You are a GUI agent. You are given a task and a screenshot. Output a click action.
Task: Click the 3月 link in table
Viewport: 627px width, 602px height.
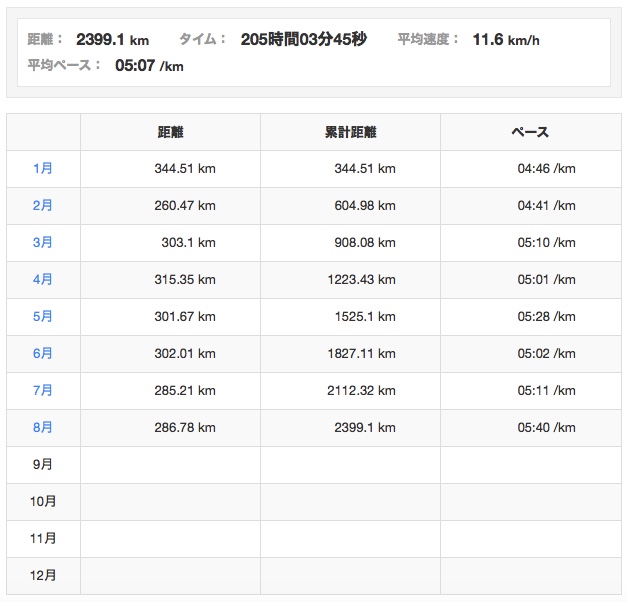pyautogui.click(x=43, y=243)
